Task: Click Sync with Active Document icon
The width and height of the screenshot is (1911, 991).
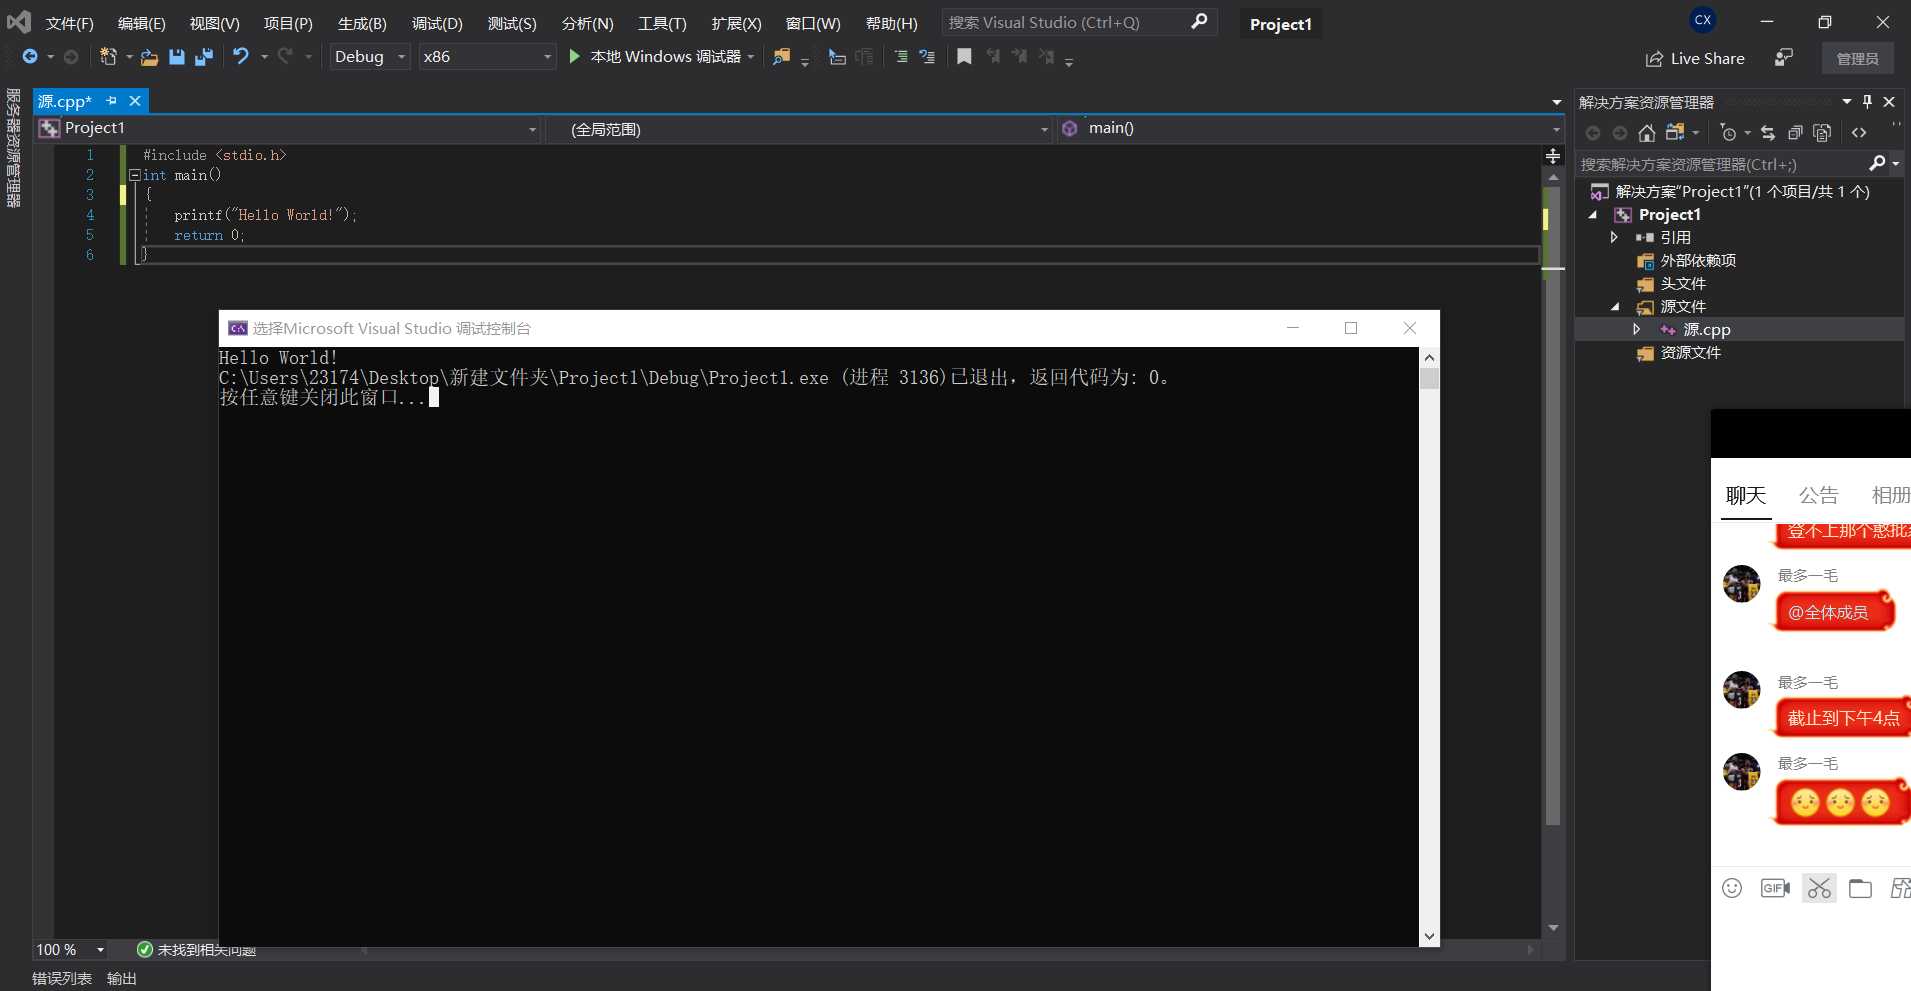Action: pos(1768,133)
